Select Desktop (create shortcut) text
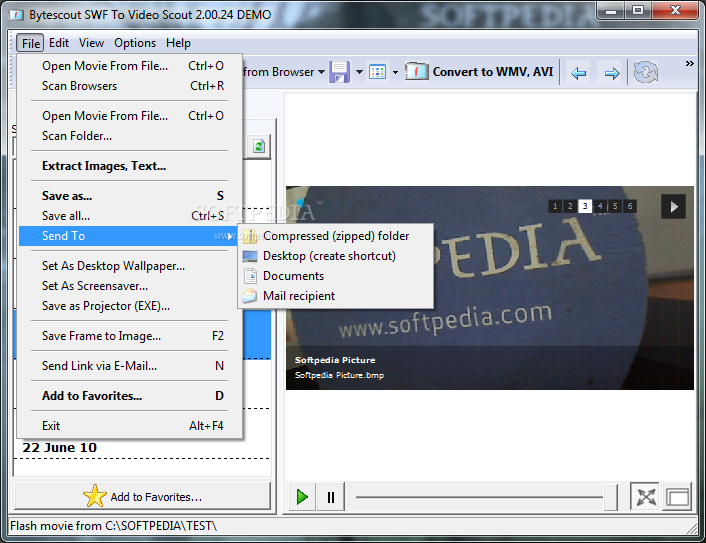This screenshot has width=706, height=543. pos(329,256)
